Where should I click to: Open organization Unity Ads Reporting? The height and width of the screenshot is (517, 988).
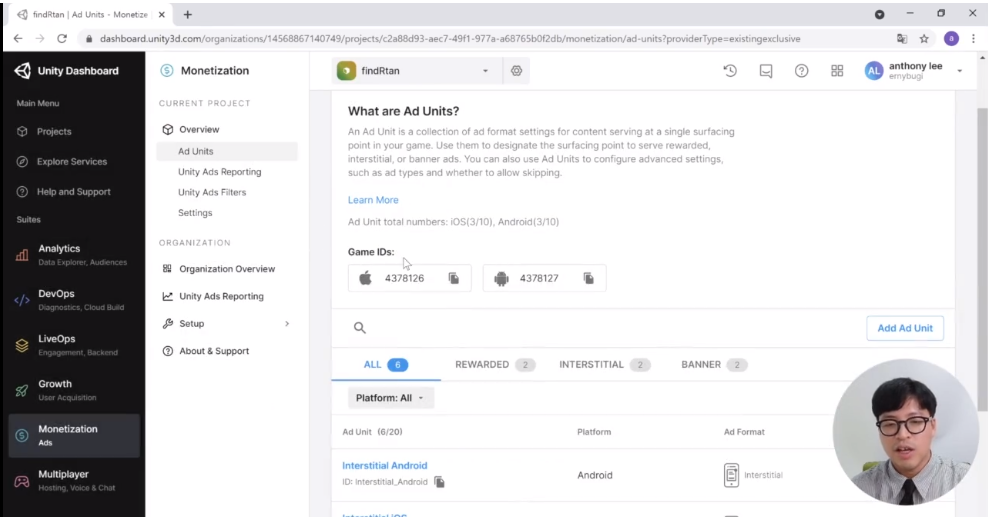point(221,297)
